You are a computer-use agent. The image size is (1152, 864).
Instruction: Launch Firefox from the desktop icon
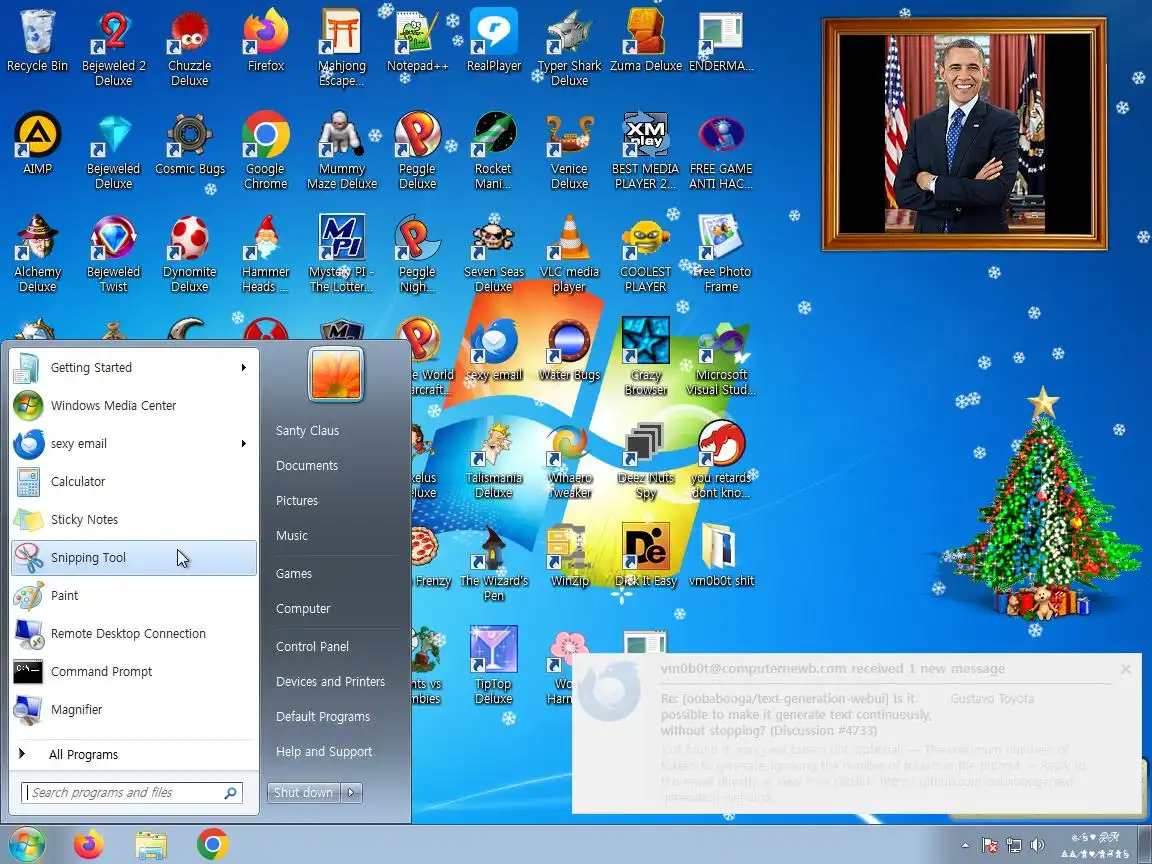click(265, 40)
